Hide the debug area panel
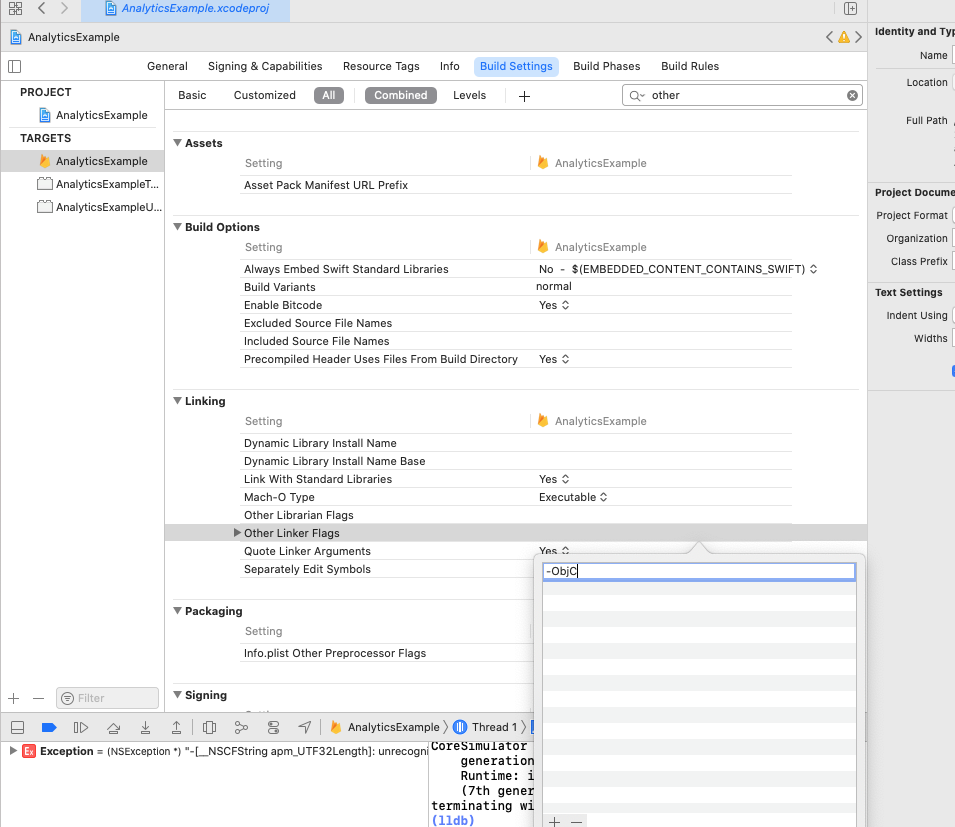 [17, 727]
